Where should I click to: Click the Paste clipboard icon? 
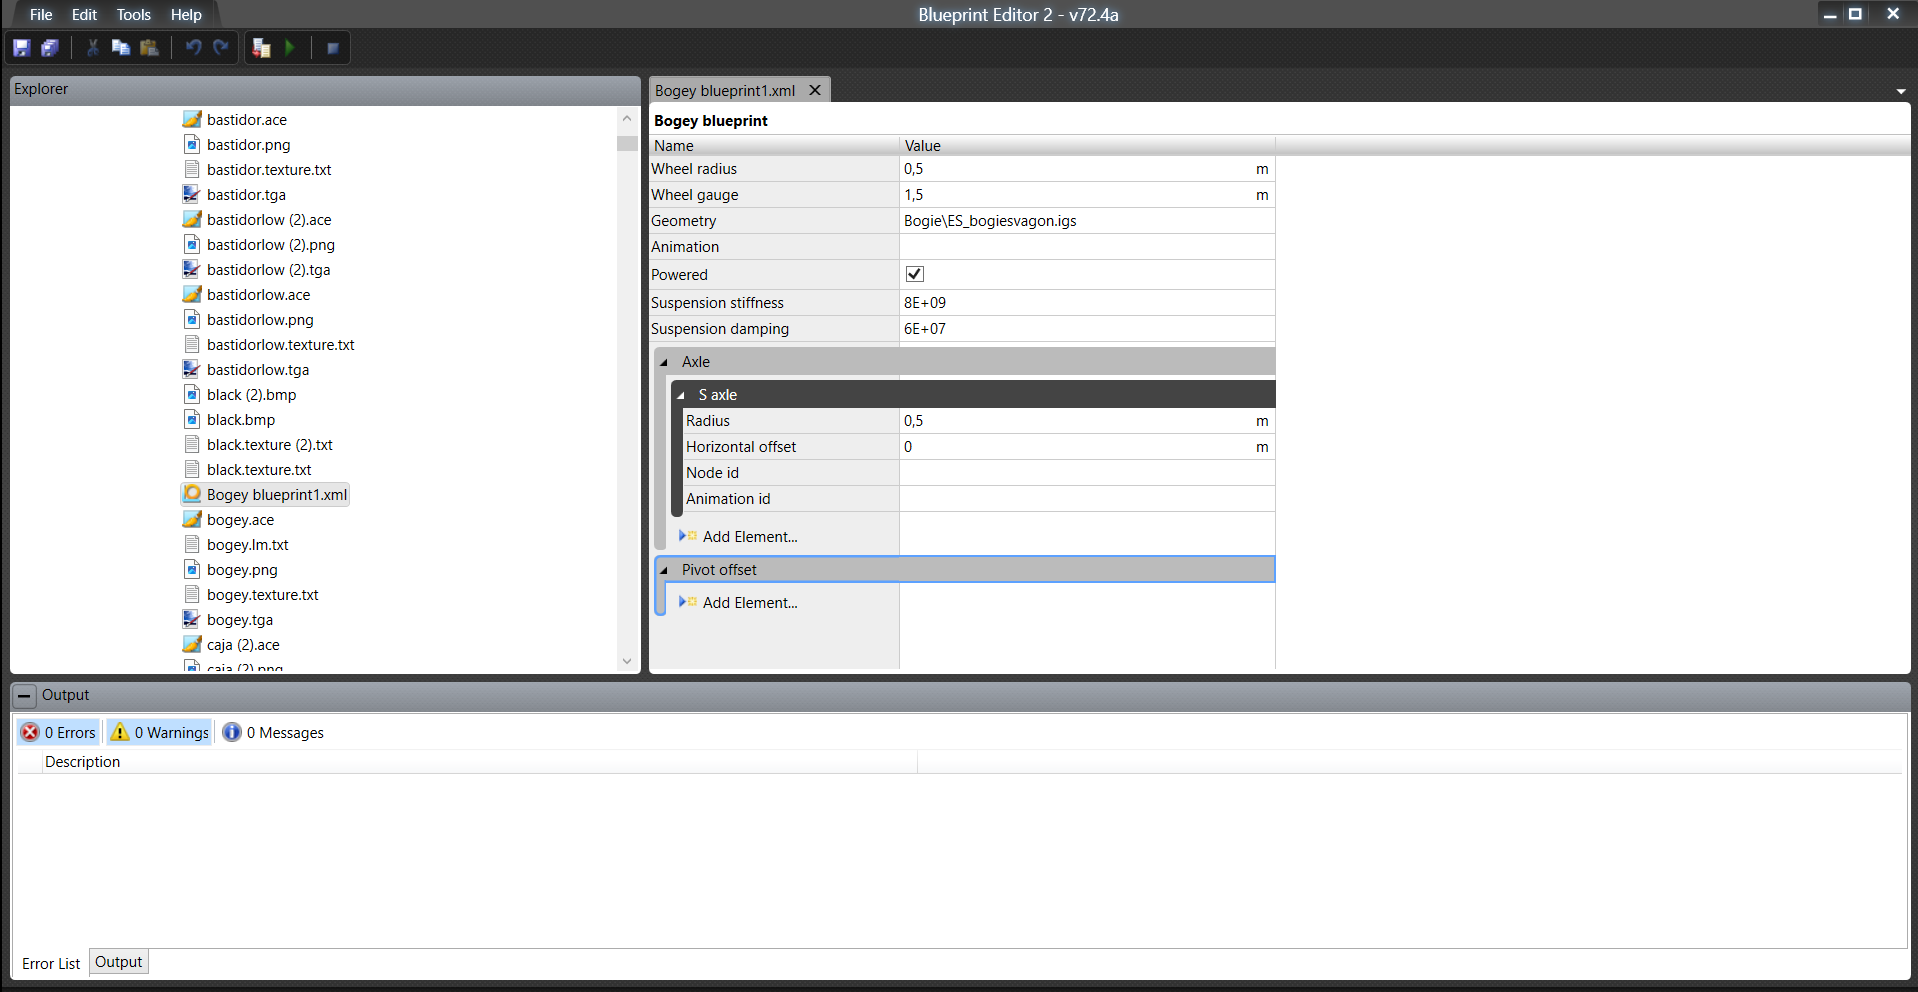(149, 48)
